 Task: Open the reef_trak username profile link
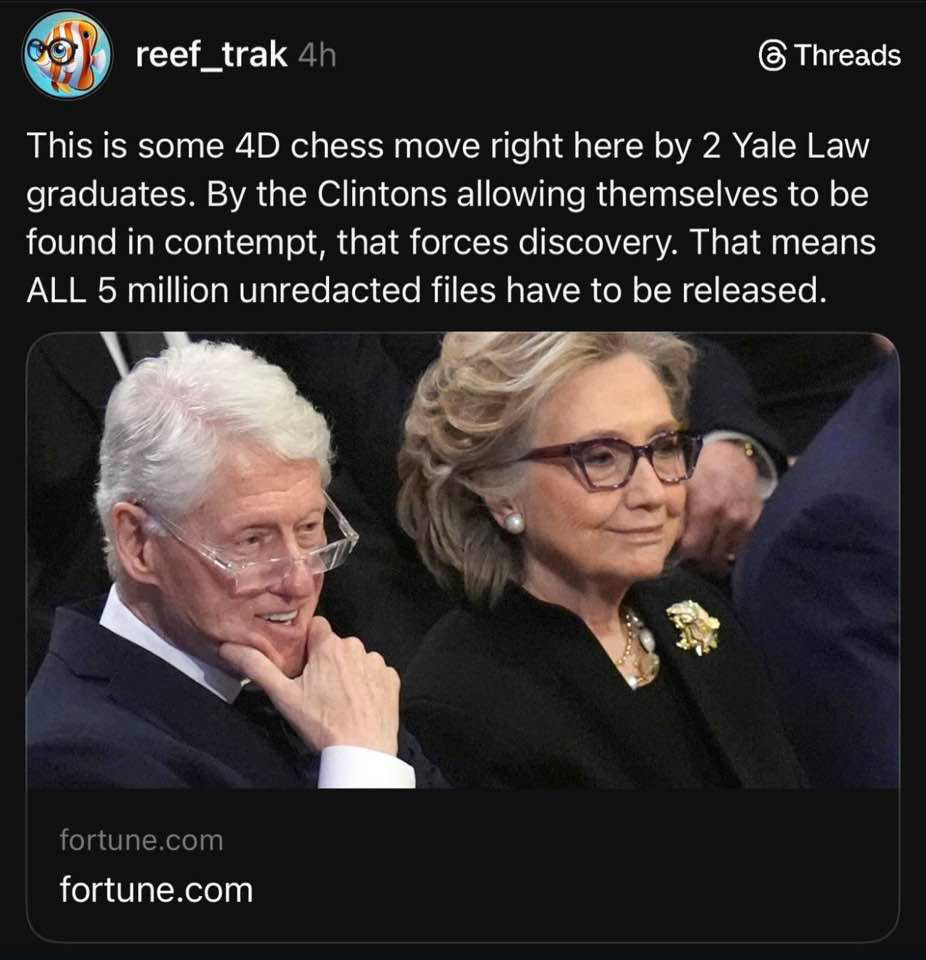pyautogui.click(x=211, y=54)
